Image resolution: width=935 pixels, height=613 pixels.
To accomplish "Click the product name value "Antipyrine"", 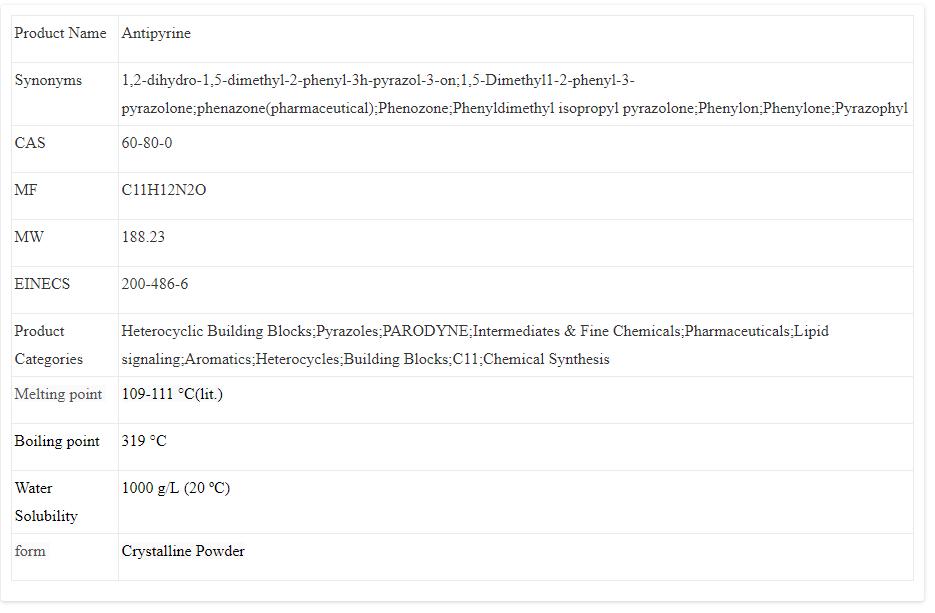I will click(x=156, y=34).
